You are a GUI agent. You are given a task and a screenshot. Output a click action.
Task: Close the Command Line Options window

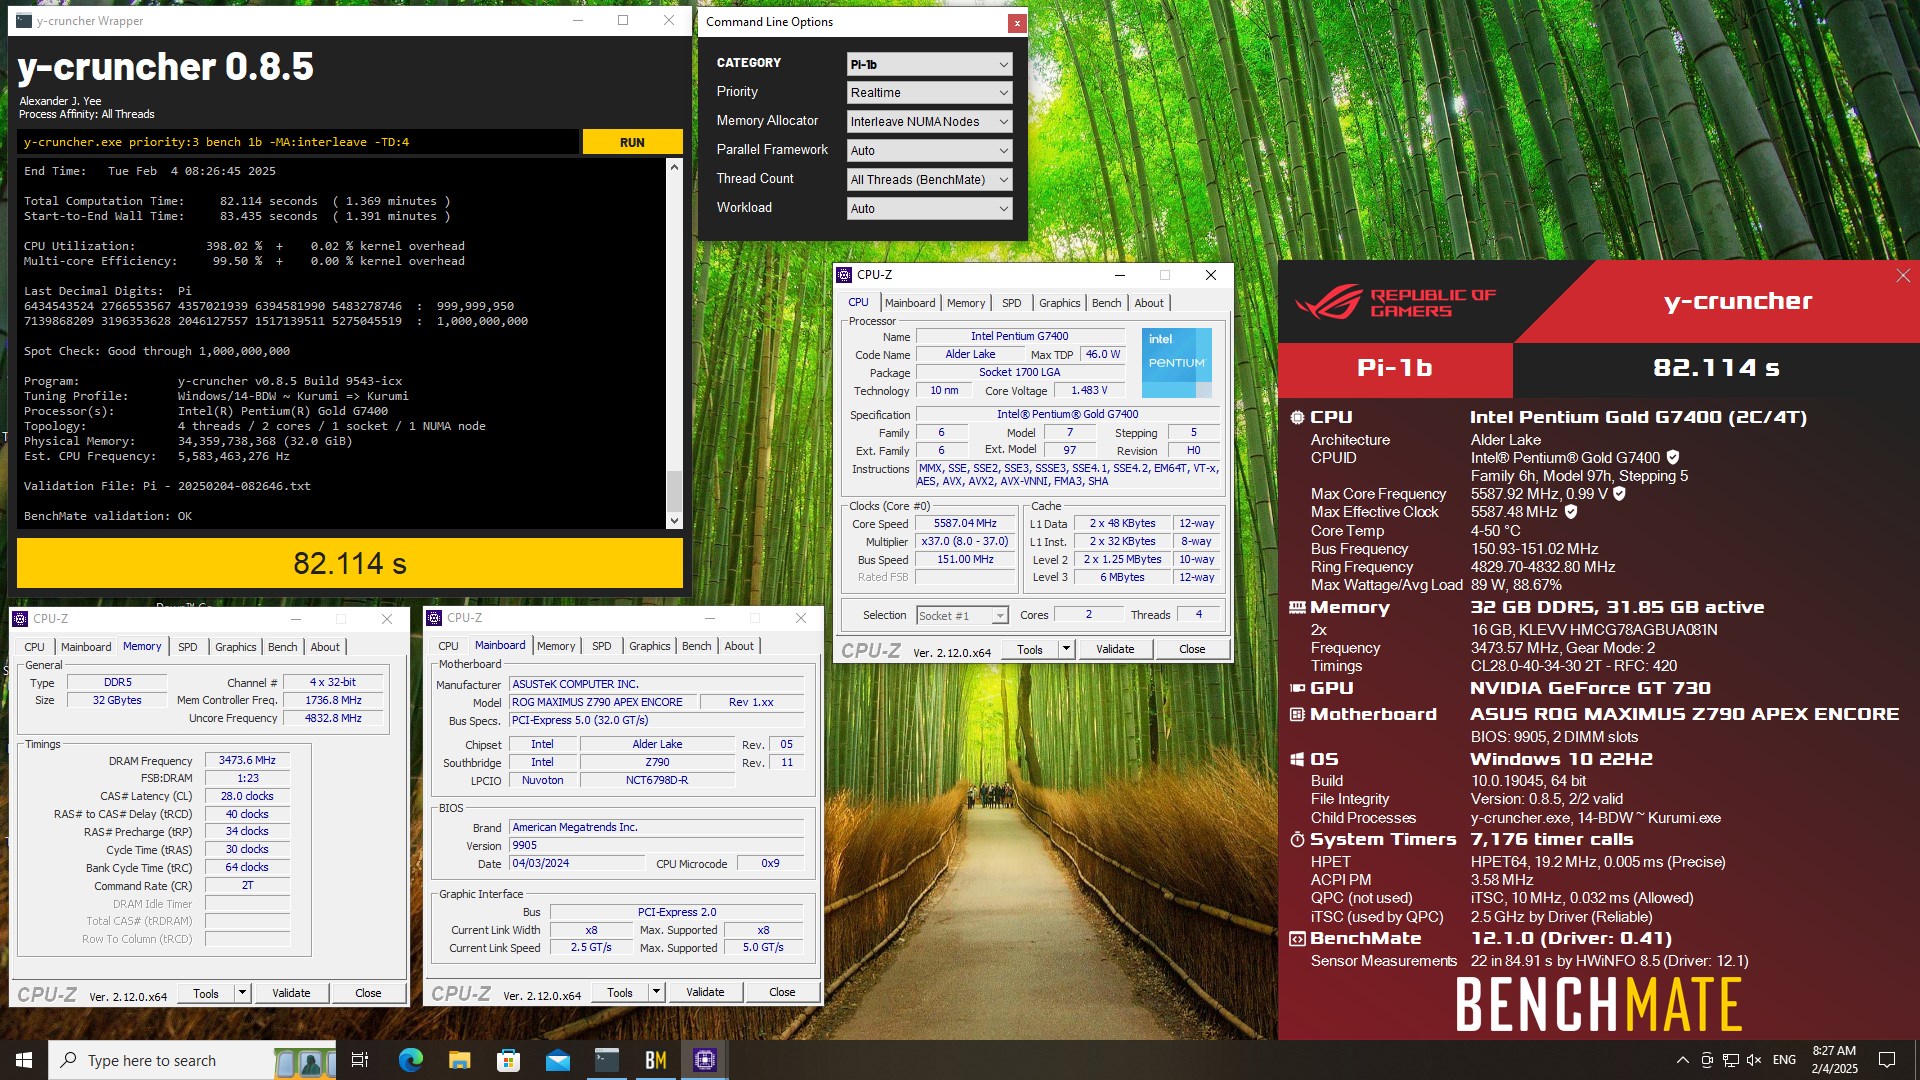[x=1016, y=22]
